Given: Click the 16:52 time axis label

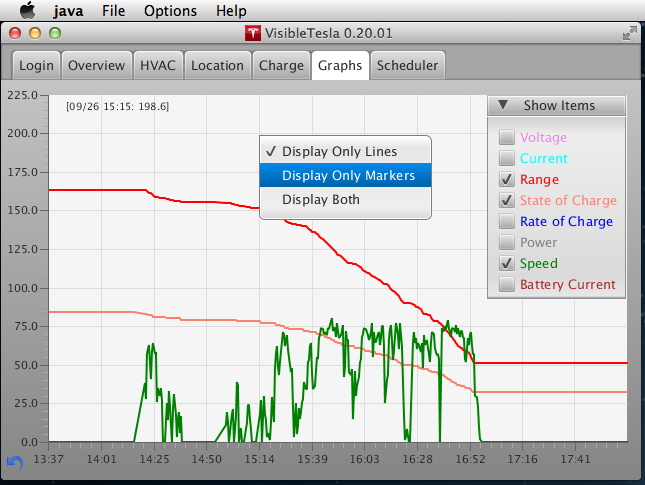Looking at the screenshot, I should (x=470, y=459).
